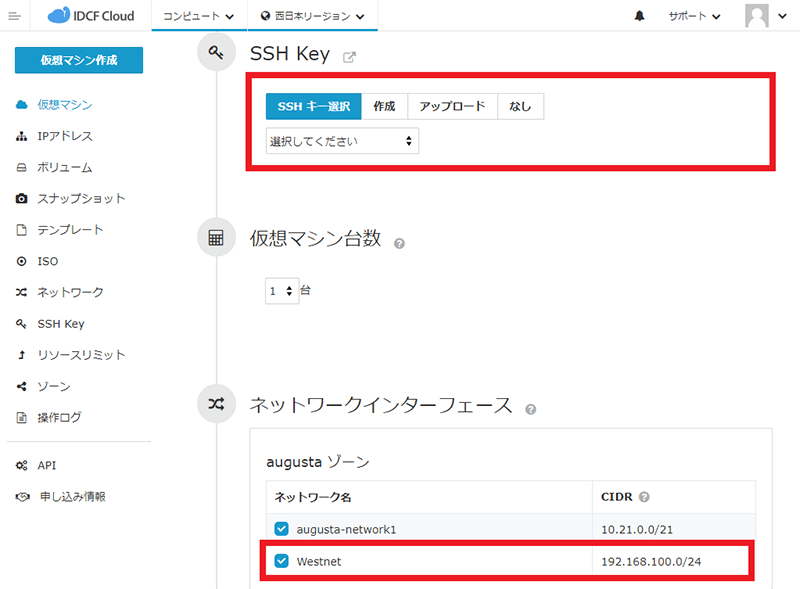Image resolution: width=800 pixels, height=589 pixels.
Task: Uncheck the Westnet network checkbox
Action: (x=281, y=561)
